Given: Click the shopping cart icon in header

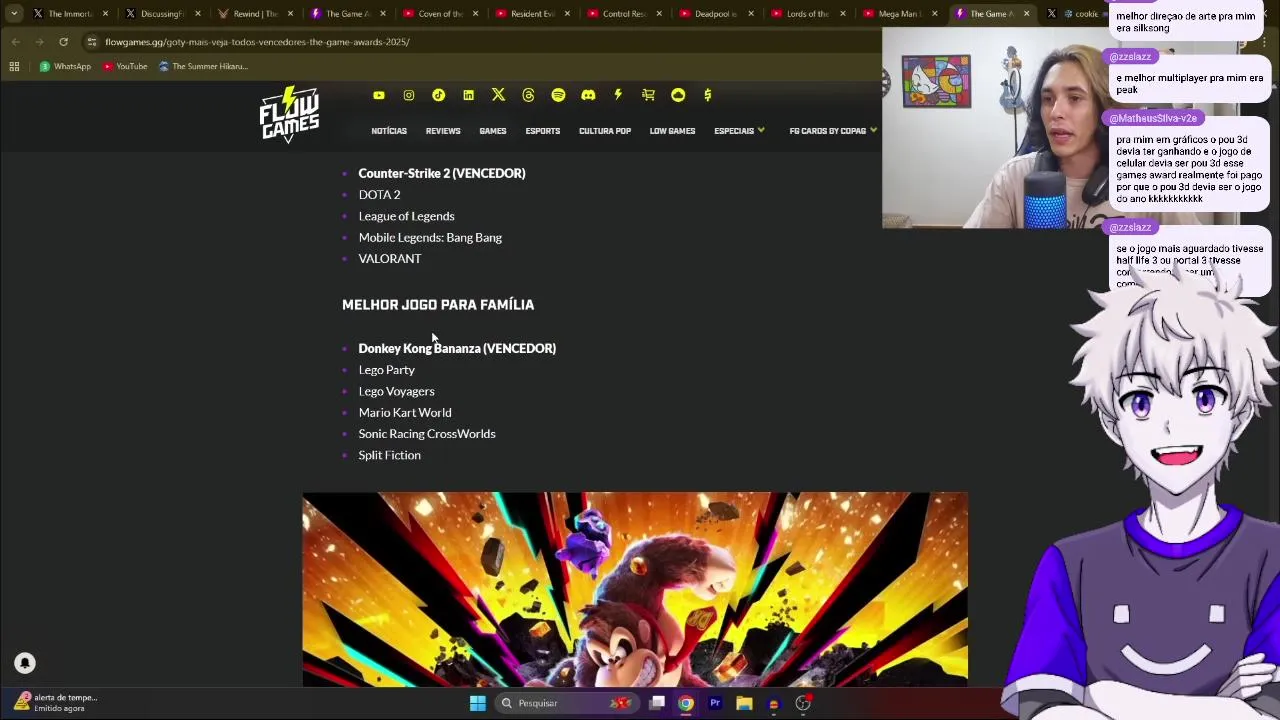Looking at the screenshot, I should [648, 95].
